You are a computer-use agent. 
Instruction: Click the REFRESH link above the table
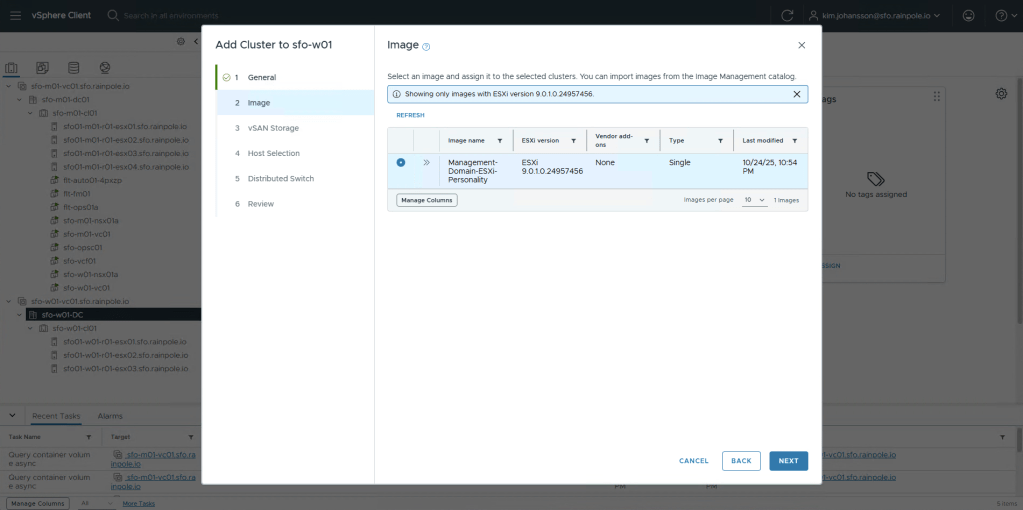tap(410, 116)
